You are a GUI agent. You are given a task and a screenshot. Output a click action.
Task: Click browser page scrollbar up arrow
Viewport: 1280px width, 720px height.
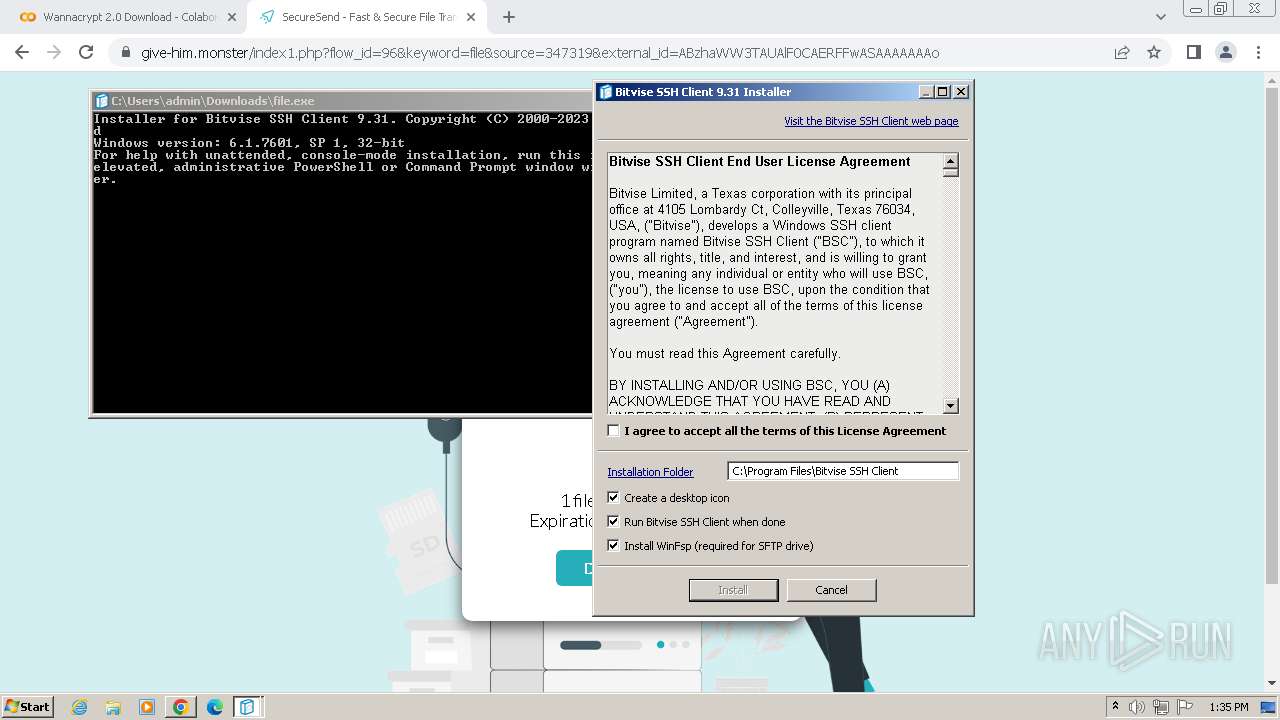1272,79
